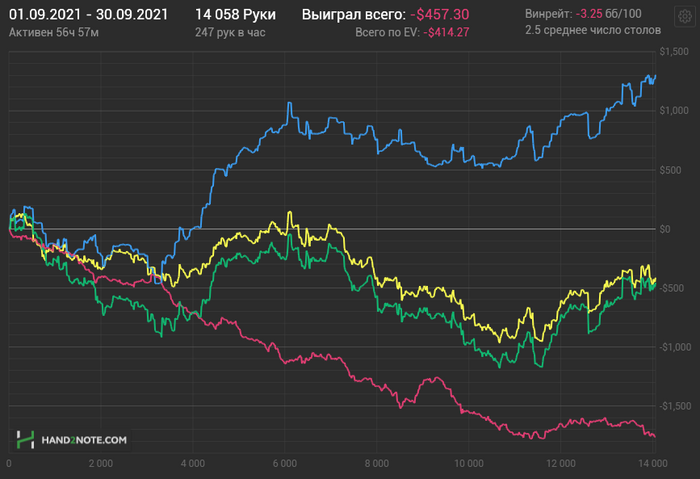Screen dimensions: 700x479
Task: Click the 'Активен 56ч 57м' active time text
Action: (54, 33)
